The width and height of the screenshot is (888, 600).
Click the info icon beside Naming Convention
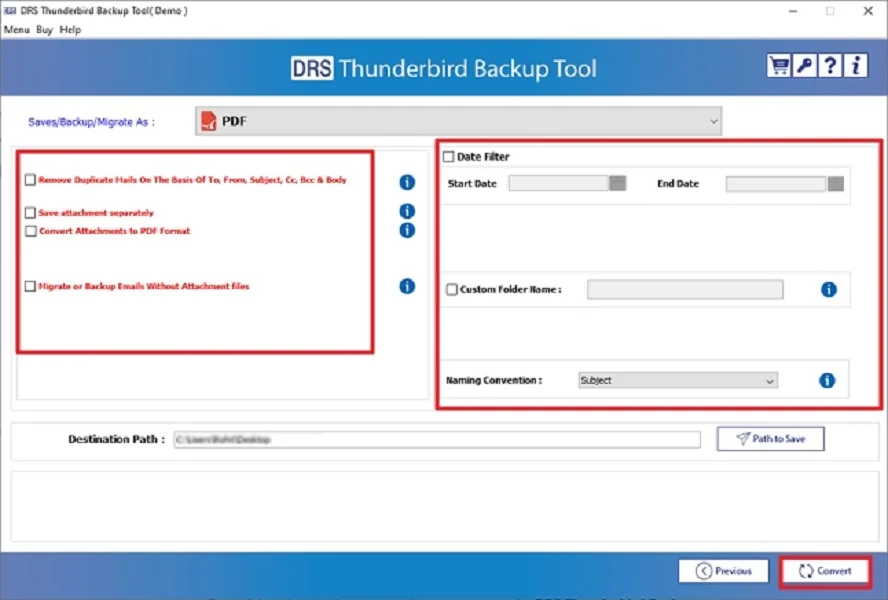[x=827, y=380]
